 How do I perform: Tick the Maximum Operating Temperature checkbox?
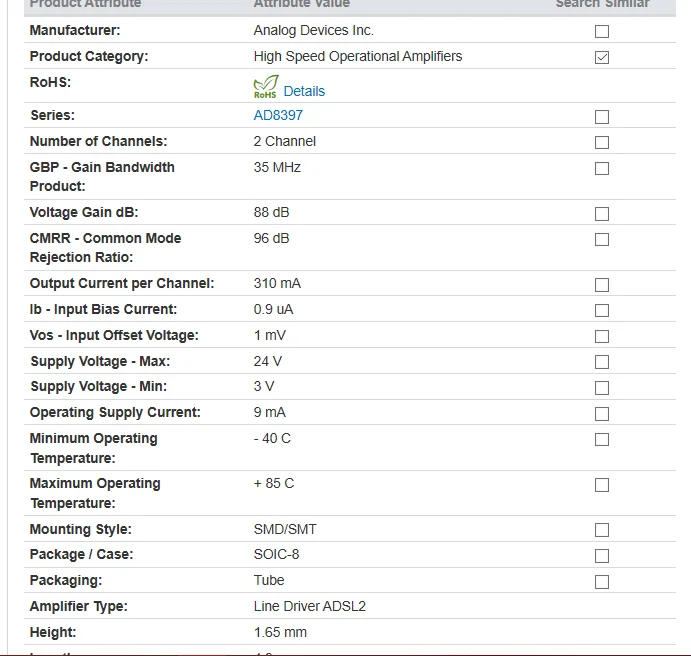pos(602,485)
